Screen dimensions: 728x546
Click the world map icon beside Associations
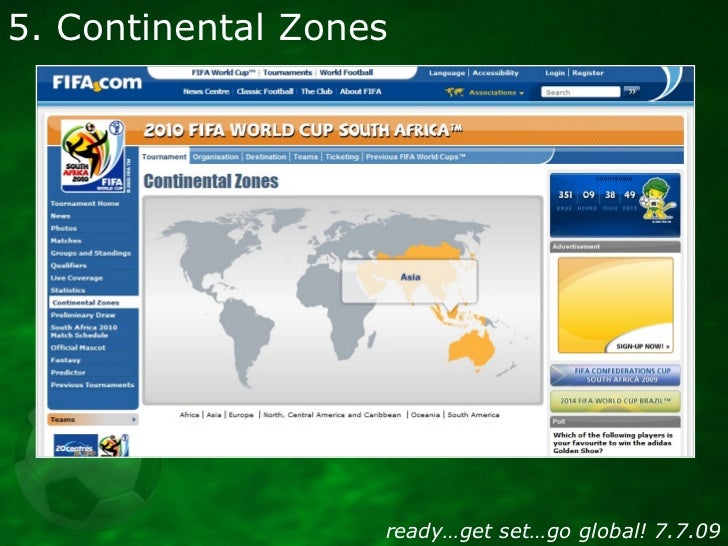[x=455, y=92]
